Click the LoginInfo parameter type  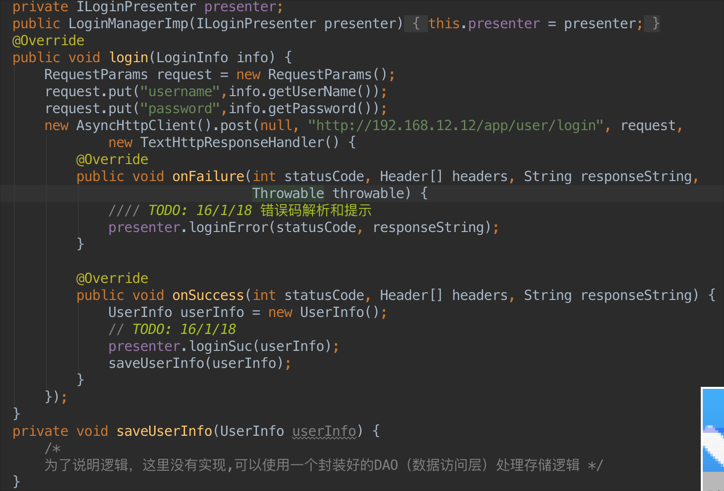[x=192, y=57]
